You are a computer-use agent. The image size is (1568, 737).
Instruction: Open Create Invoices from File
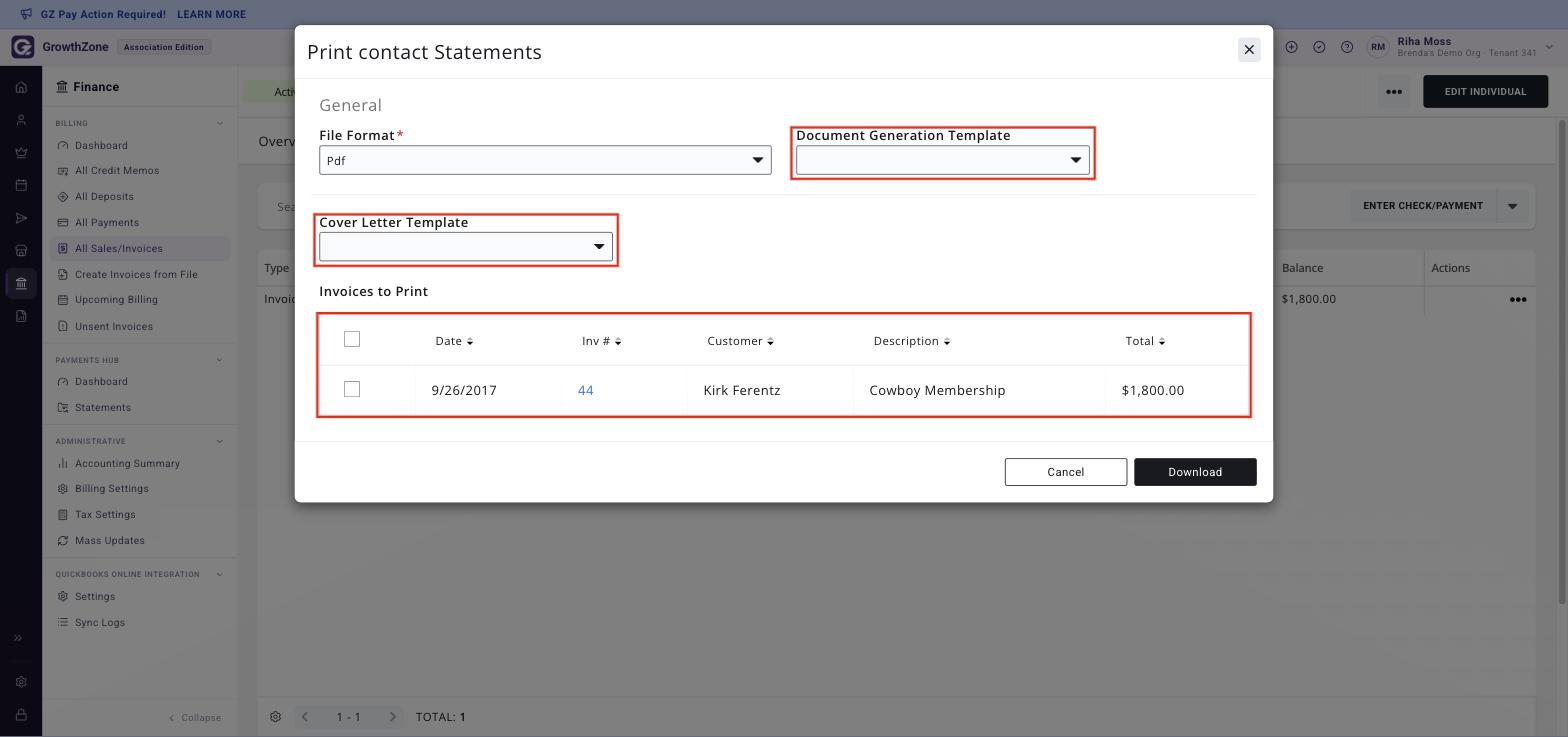point(136,275)
